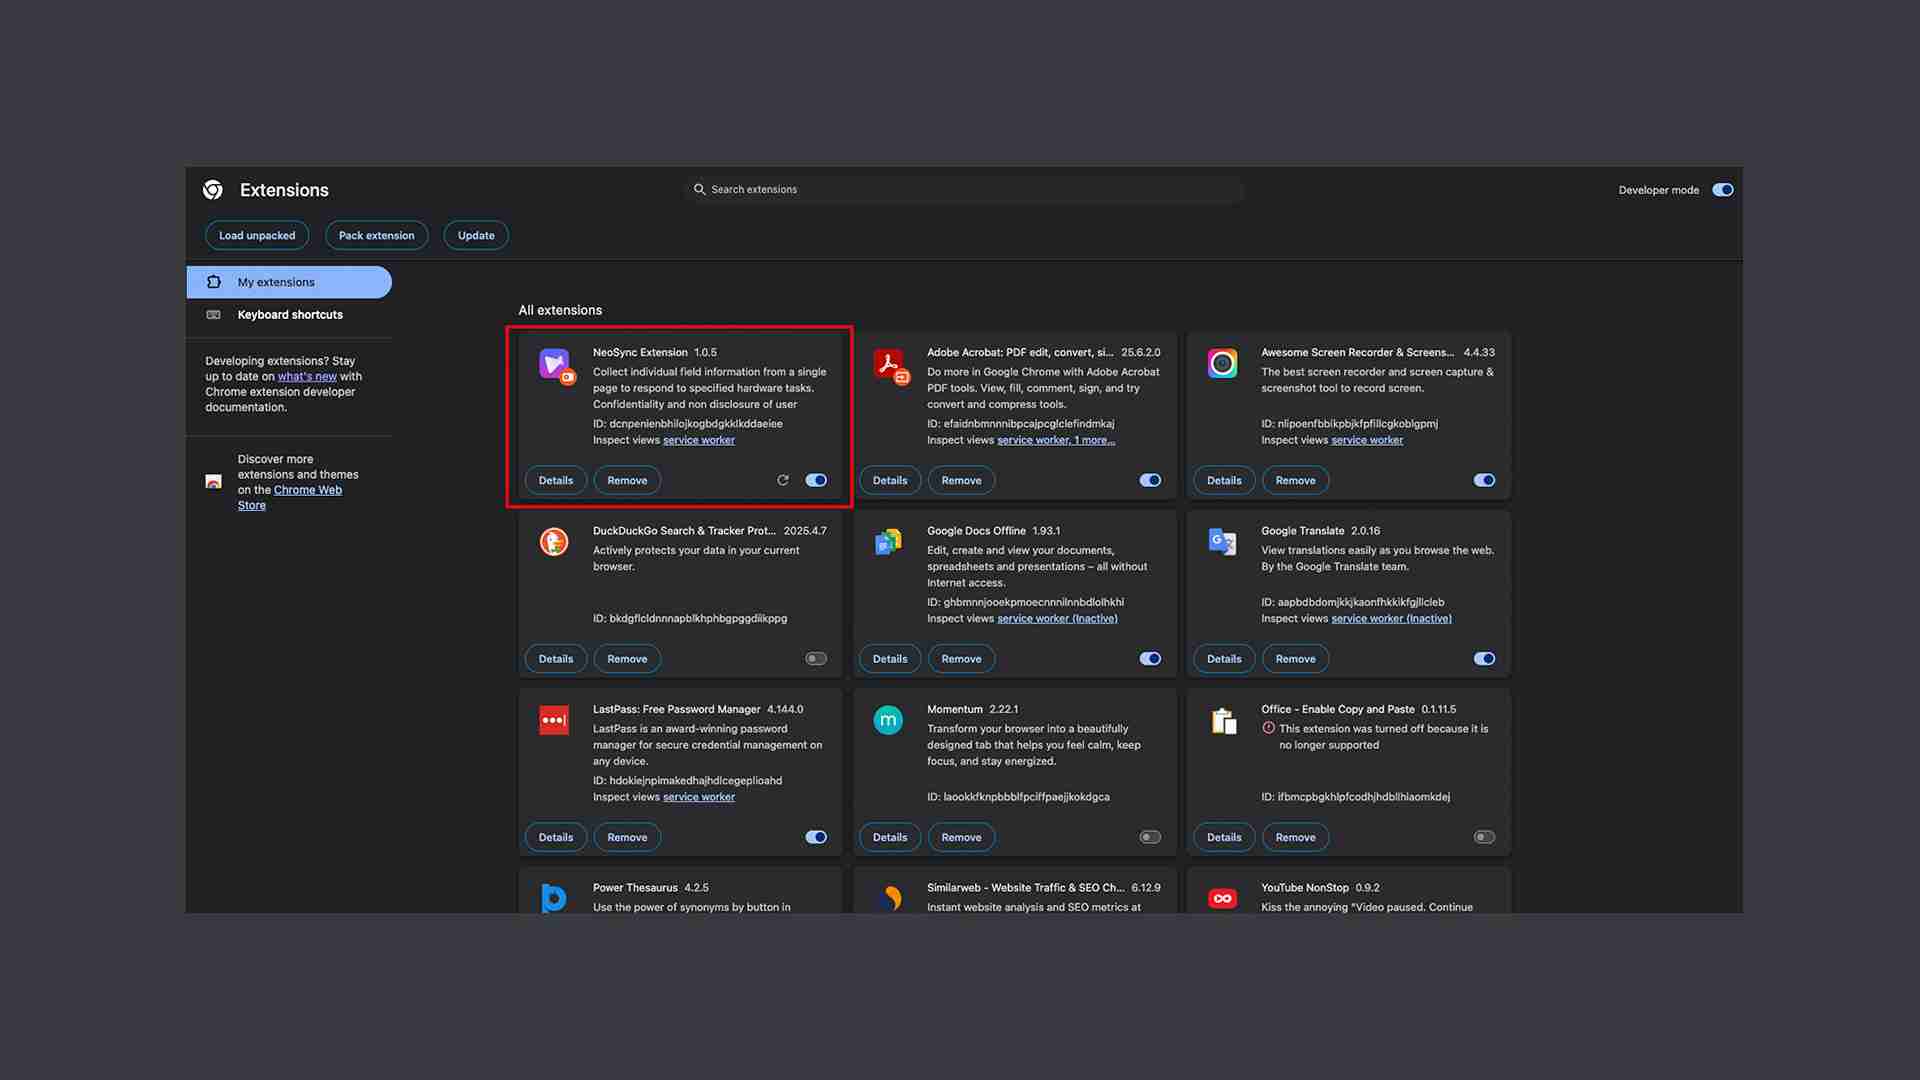The width and height of the screenshot is (1920, 1080).
Task: Enable the DuckDuckGo extension toggle
Action: (x=816, y=659)
